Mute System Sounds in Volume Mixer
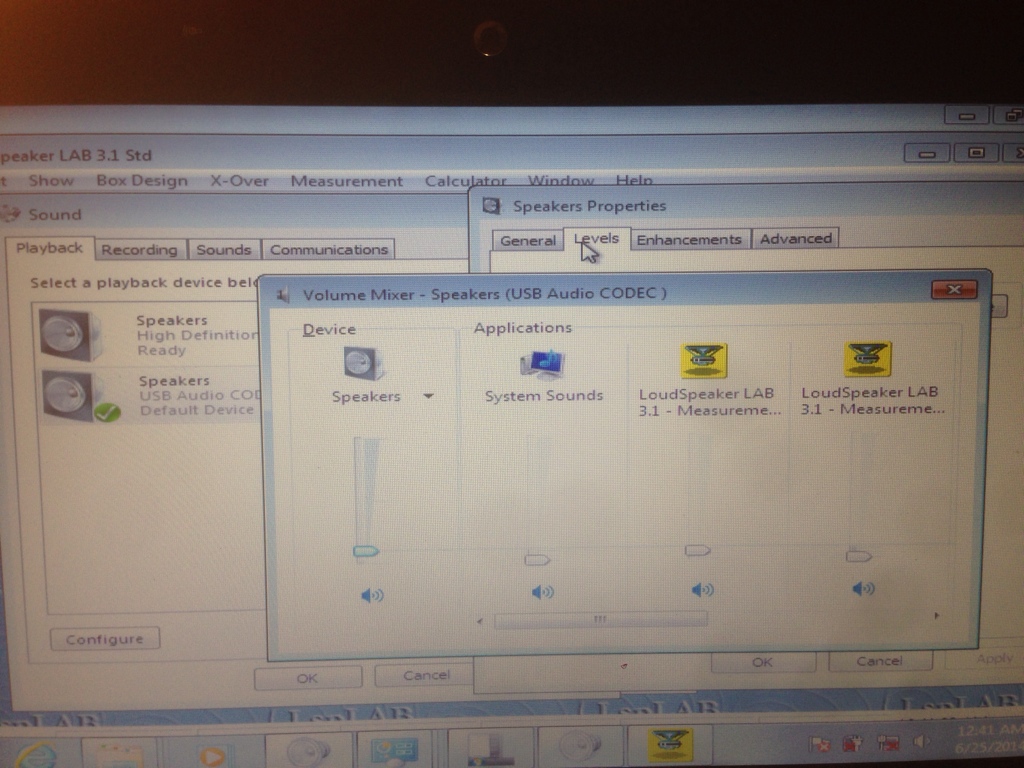1024x768 pixels. [x=543, y=592]
